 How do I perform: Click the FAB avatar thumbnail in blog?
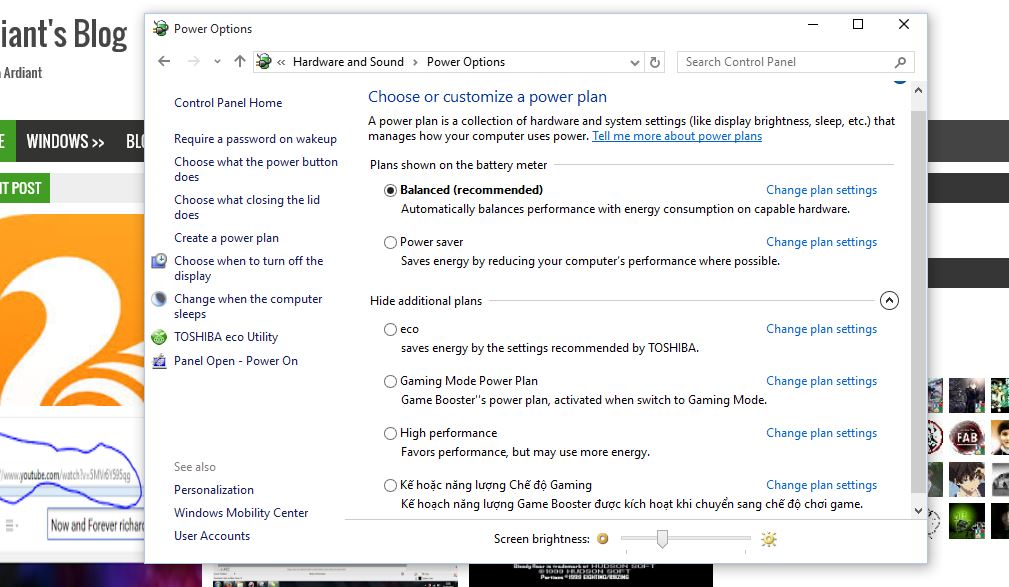(x=967, y=436)
